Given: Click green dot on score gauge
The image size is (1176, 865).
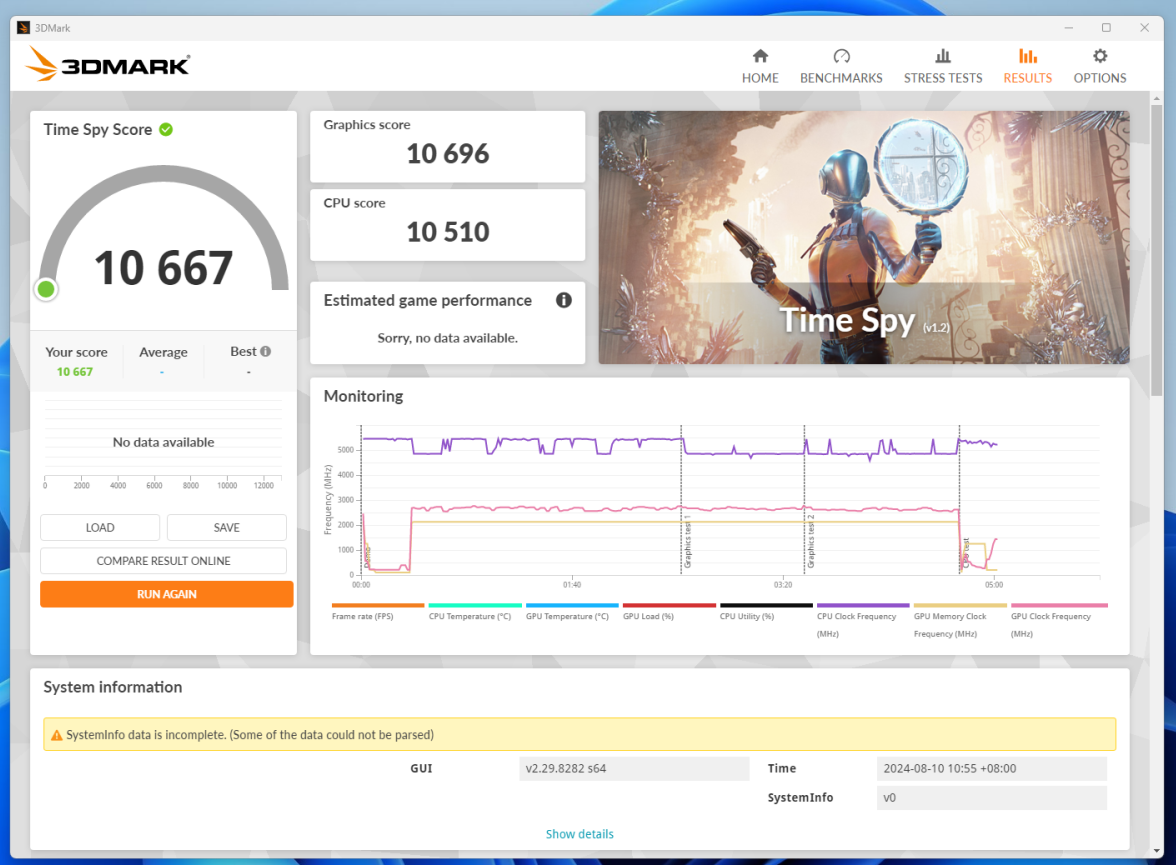Looking at the screenshot, I should point(46,289).
